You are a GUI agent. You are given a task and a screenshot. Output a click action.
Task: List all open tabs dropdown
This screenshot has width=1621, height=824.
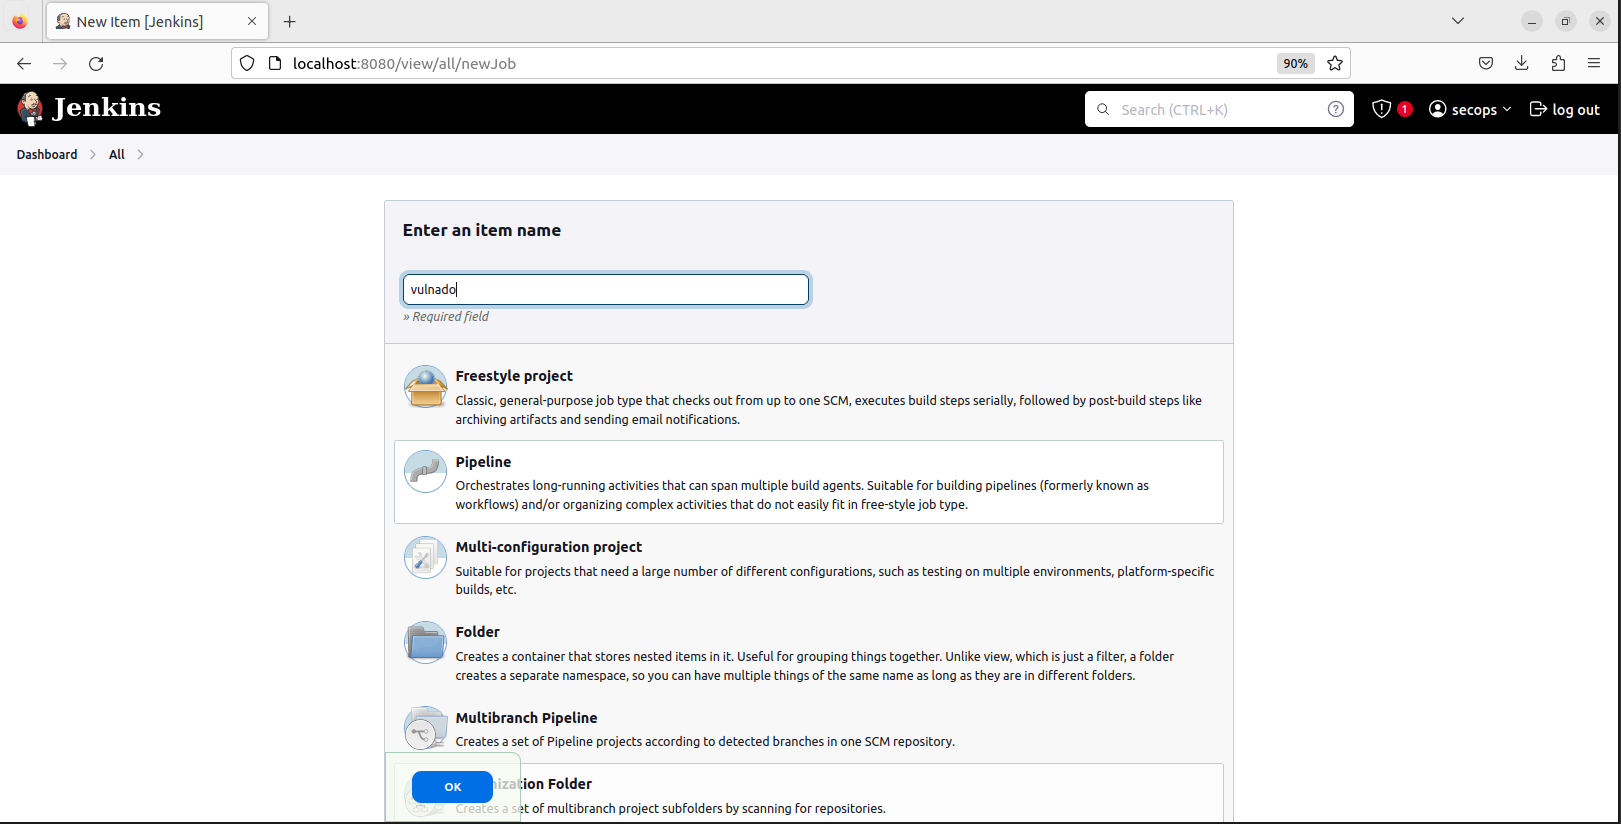(x=1458, y=21)
